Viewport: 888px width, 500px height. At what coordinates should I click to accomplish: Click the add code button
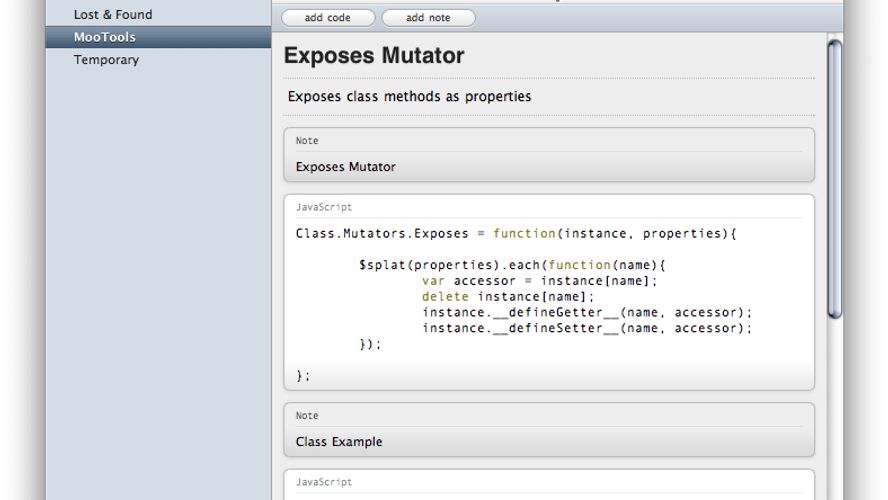tap(328, 18)
